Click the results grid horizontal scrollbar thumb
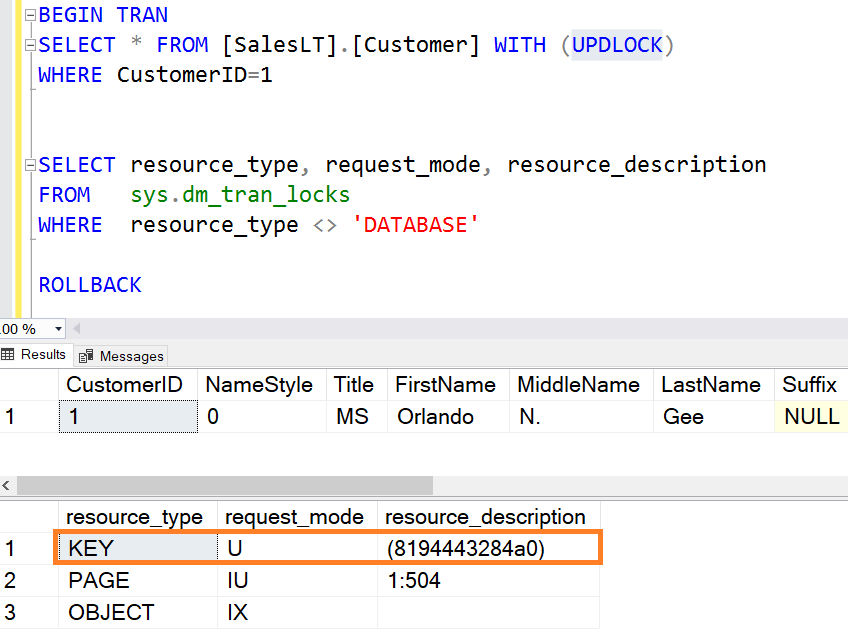Screen dimensions: 848x641 click(225, 485)
